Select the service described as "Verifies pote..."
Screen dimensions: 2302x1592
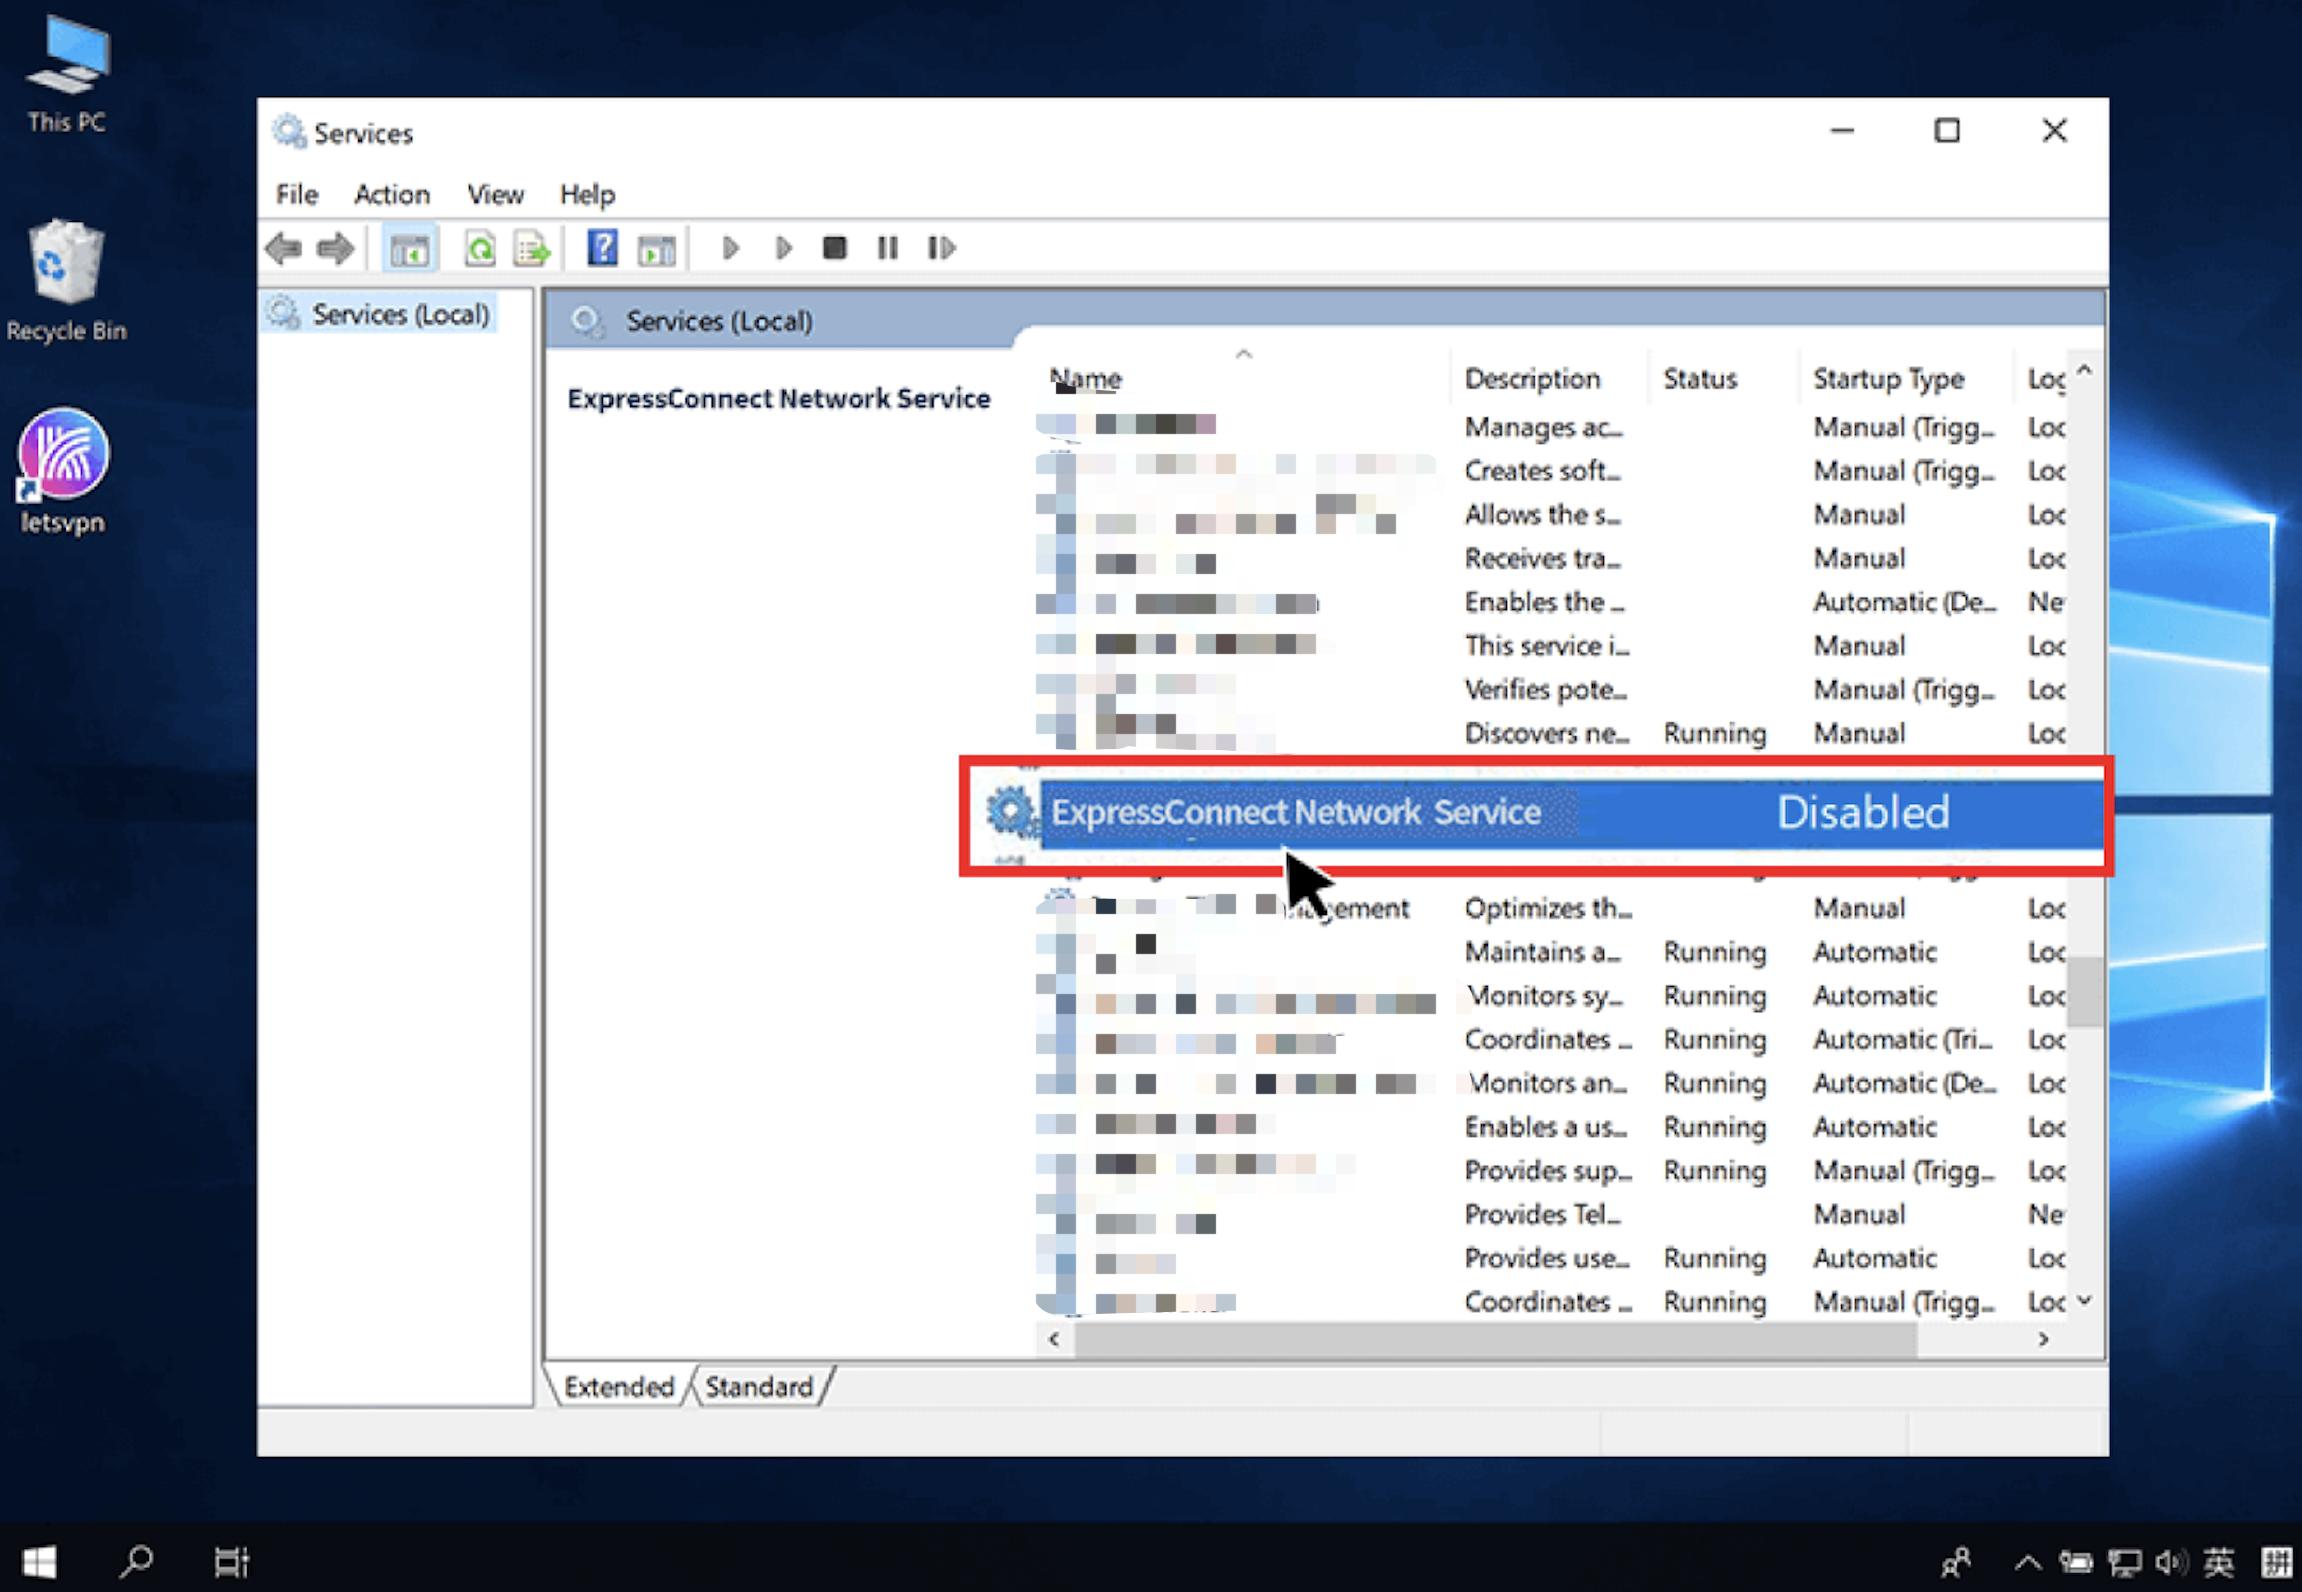click(x=1550, y=689)
